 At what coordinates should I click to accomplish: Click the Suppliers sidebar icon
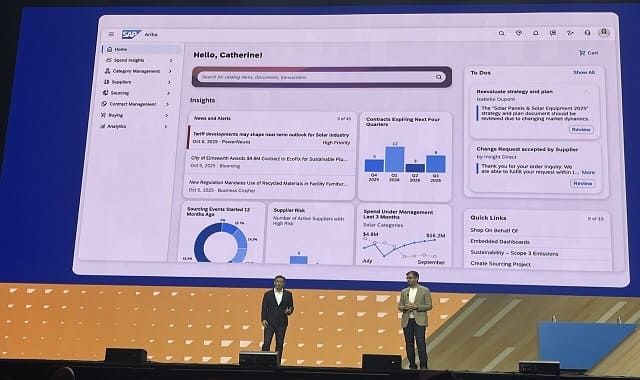(107, 82)
